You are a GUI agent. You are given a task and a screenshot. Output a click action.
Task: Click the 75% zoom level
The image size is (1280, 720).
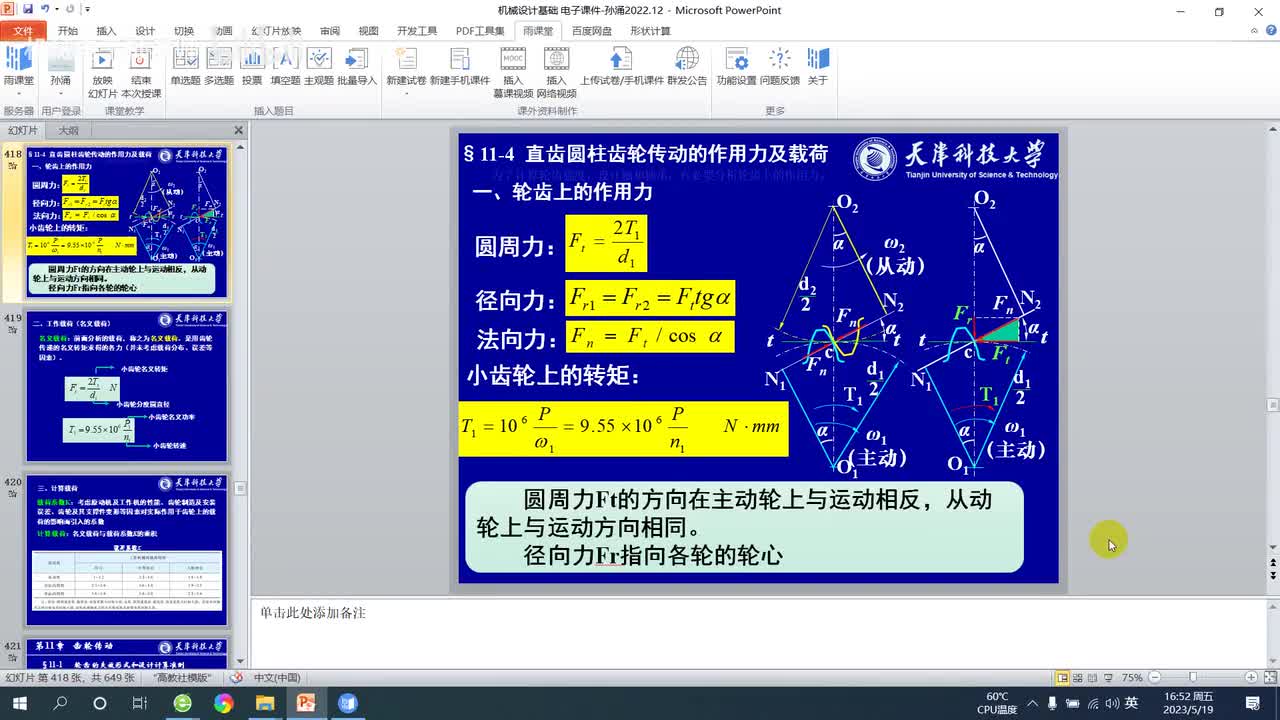coord(1132,677)
